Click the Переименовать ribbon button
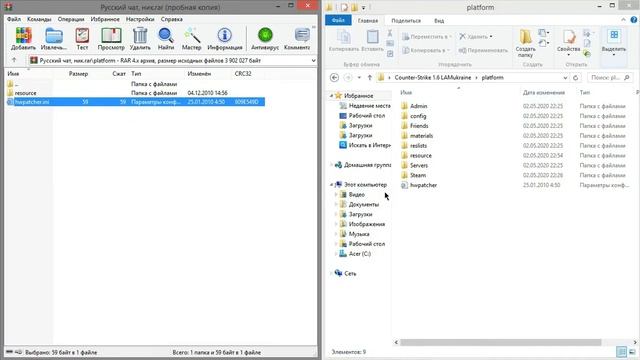The image size is (640, 360). (x=483, y=50)
